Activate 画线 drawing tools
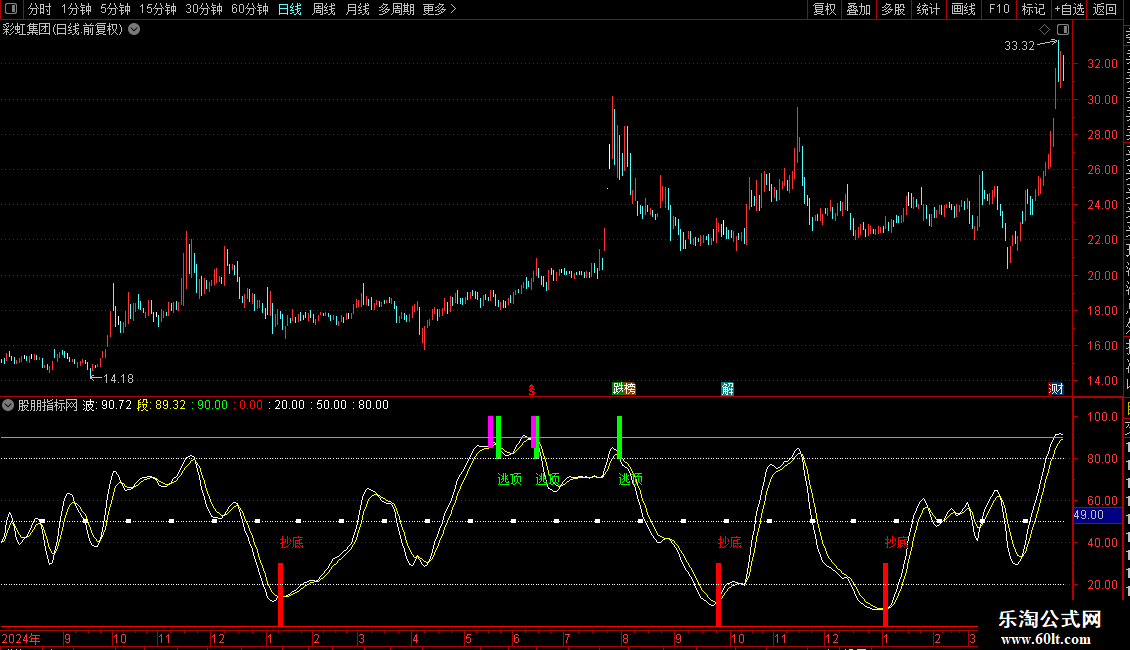 point(963,9)
